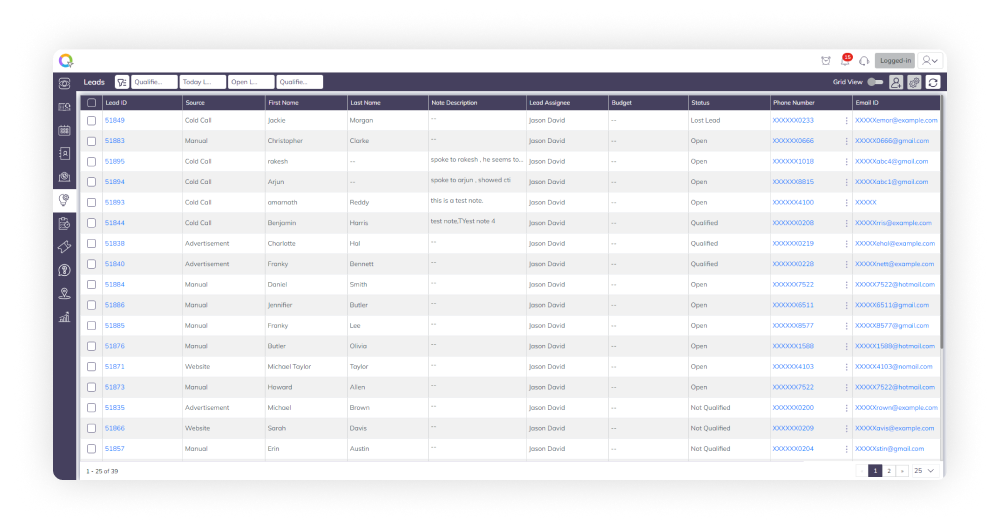1000x528 pixels.
Task: Go to page 2 of leads
Action: [889, 470]
